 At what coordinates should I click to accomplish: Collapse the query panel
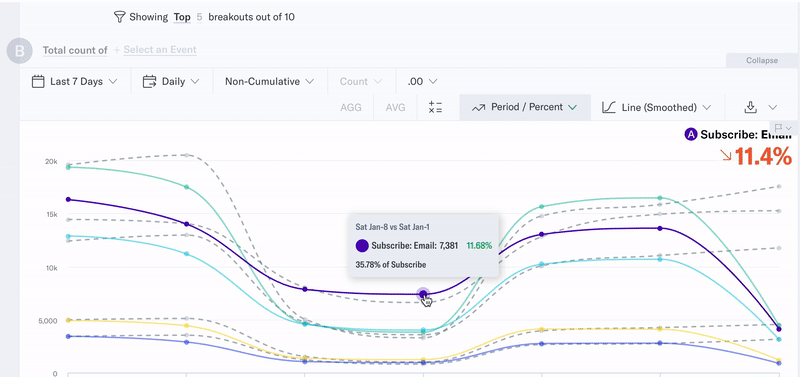point(762,60)
